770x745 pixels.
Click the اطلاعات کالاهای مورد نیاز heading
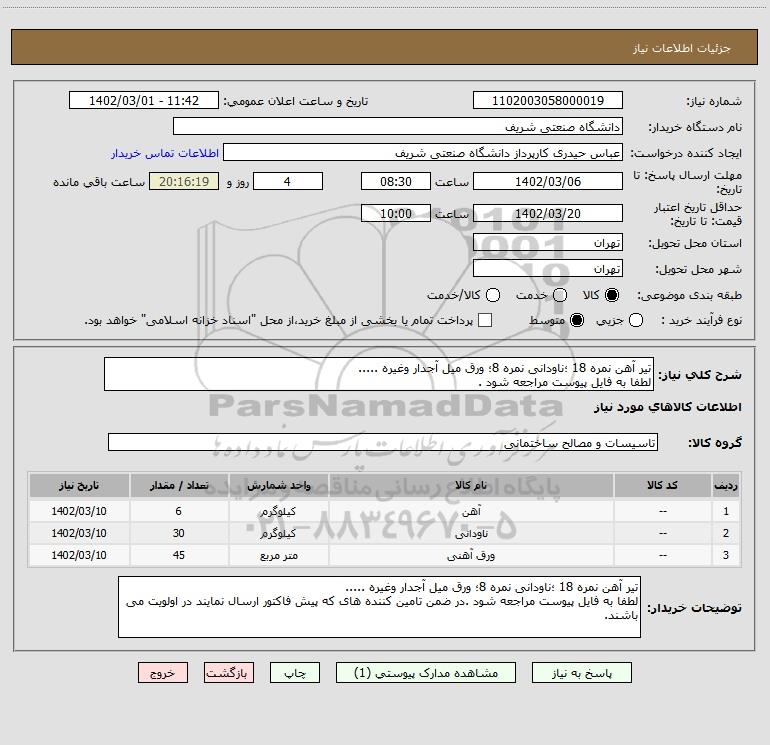(x=668, y=407)
